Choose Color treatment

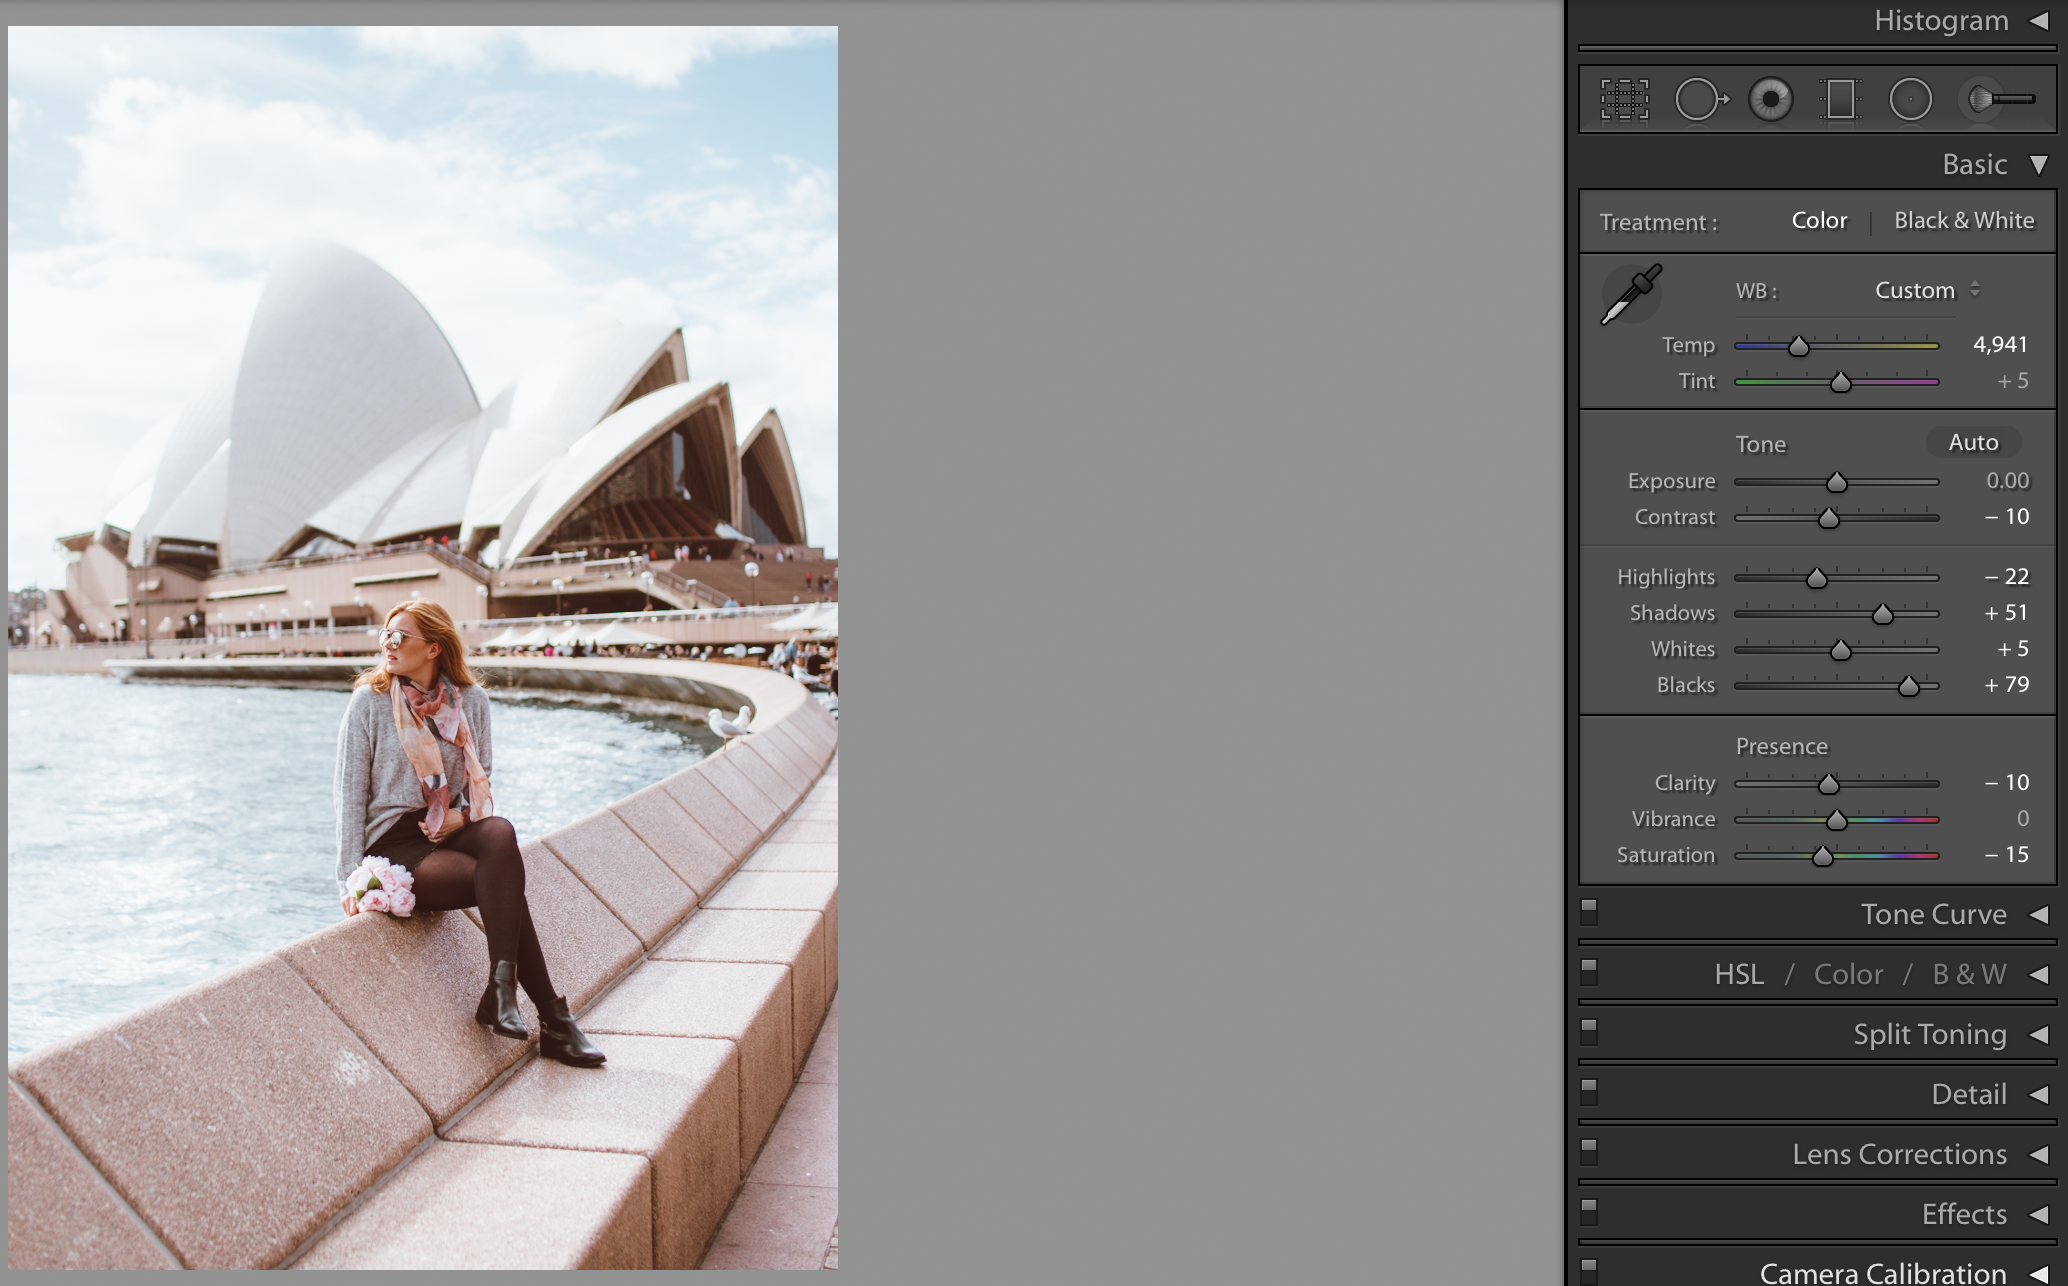pyautogui.click(x=1819, y=221)
